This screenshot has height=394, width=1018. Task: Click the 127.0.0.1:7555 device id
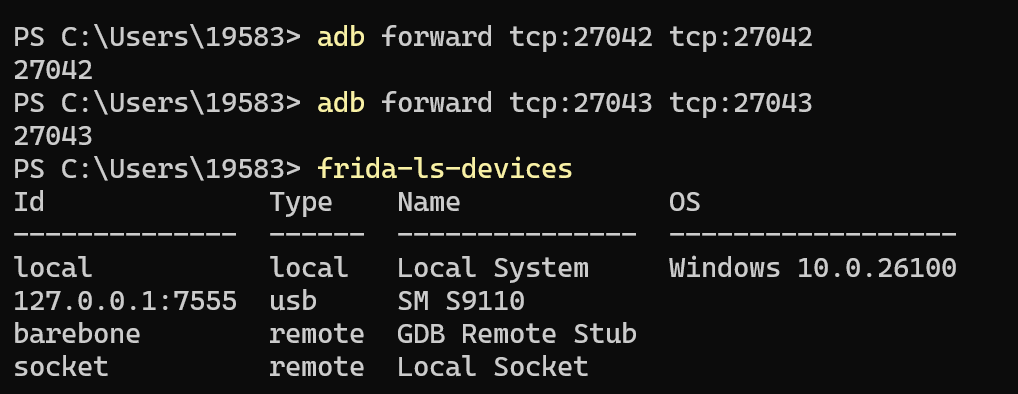coord(125,301)
